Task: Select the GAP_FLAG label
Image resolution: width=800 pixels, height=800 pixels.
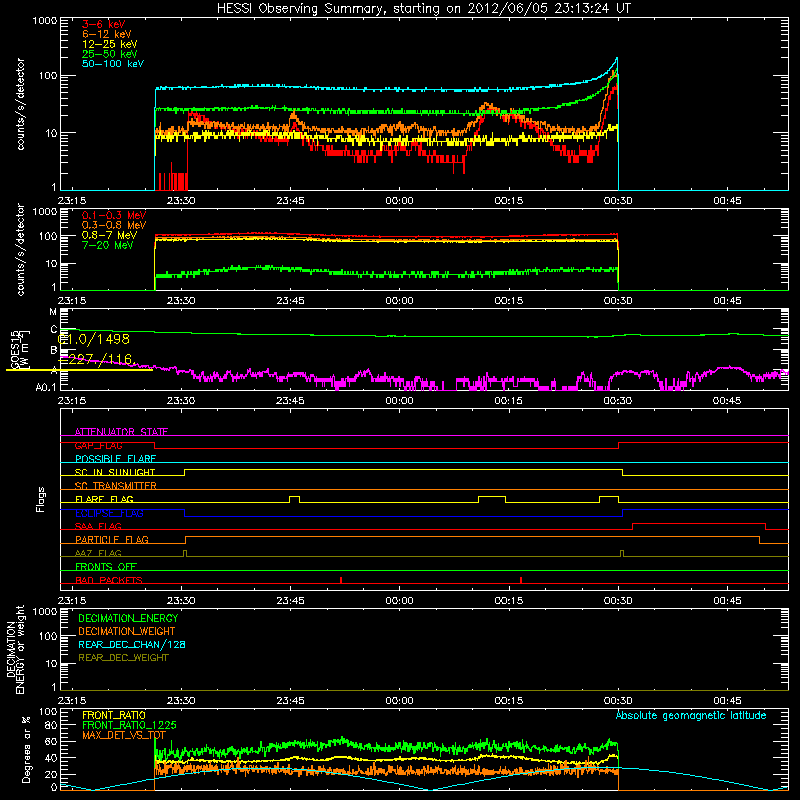Action: click(98, 445)
